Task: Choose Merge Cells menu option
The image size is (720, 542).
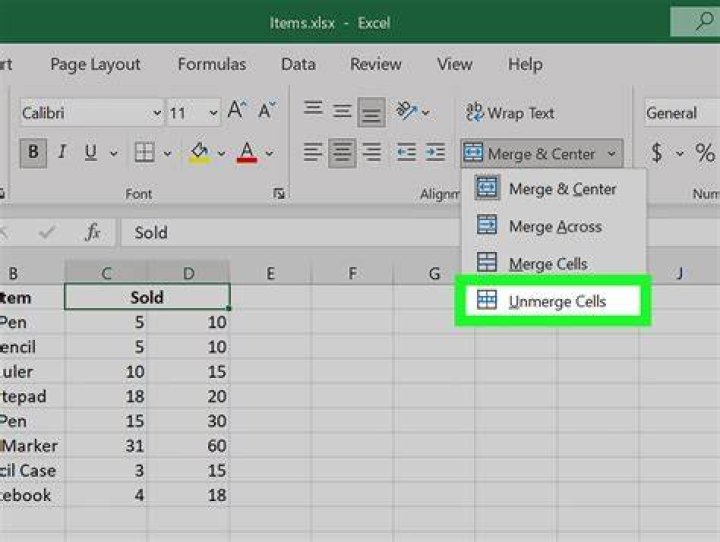Action: 553,264
